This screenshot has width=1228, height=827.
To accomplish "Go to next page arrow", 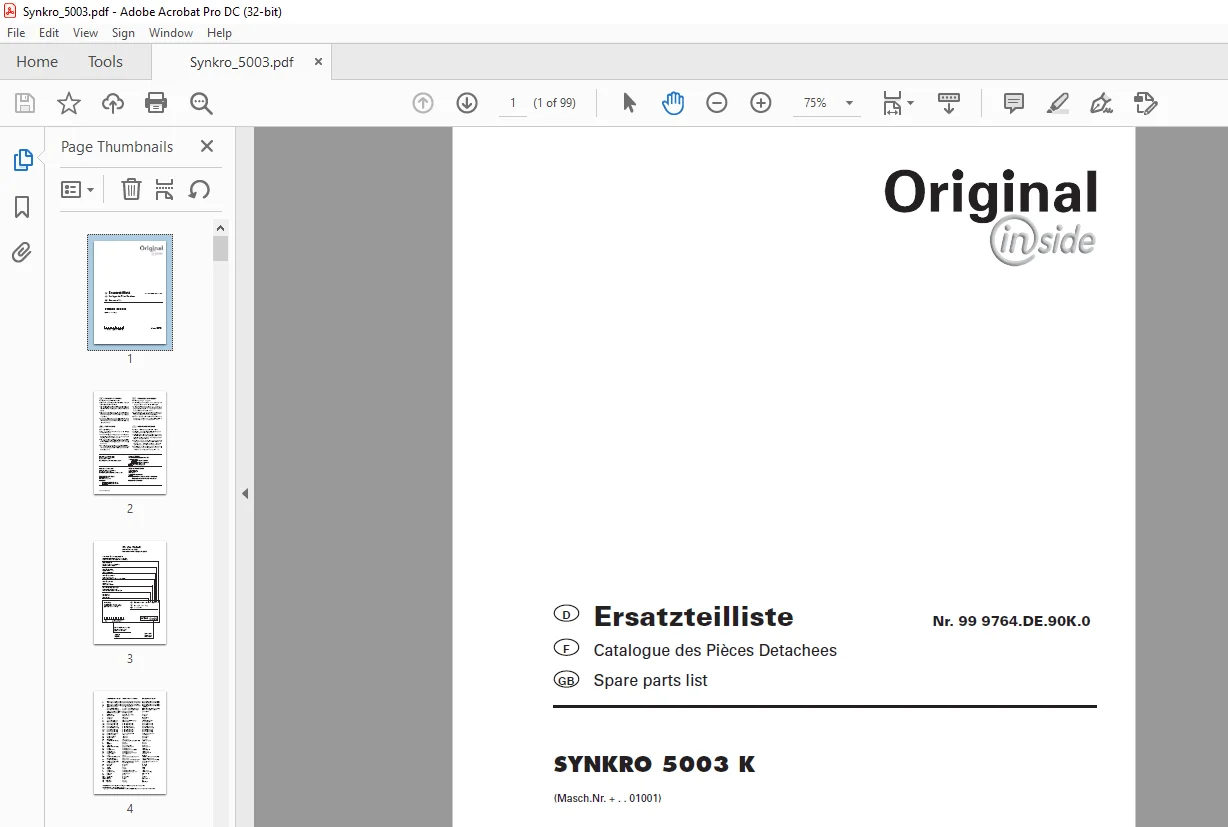I will coord(467,103).
